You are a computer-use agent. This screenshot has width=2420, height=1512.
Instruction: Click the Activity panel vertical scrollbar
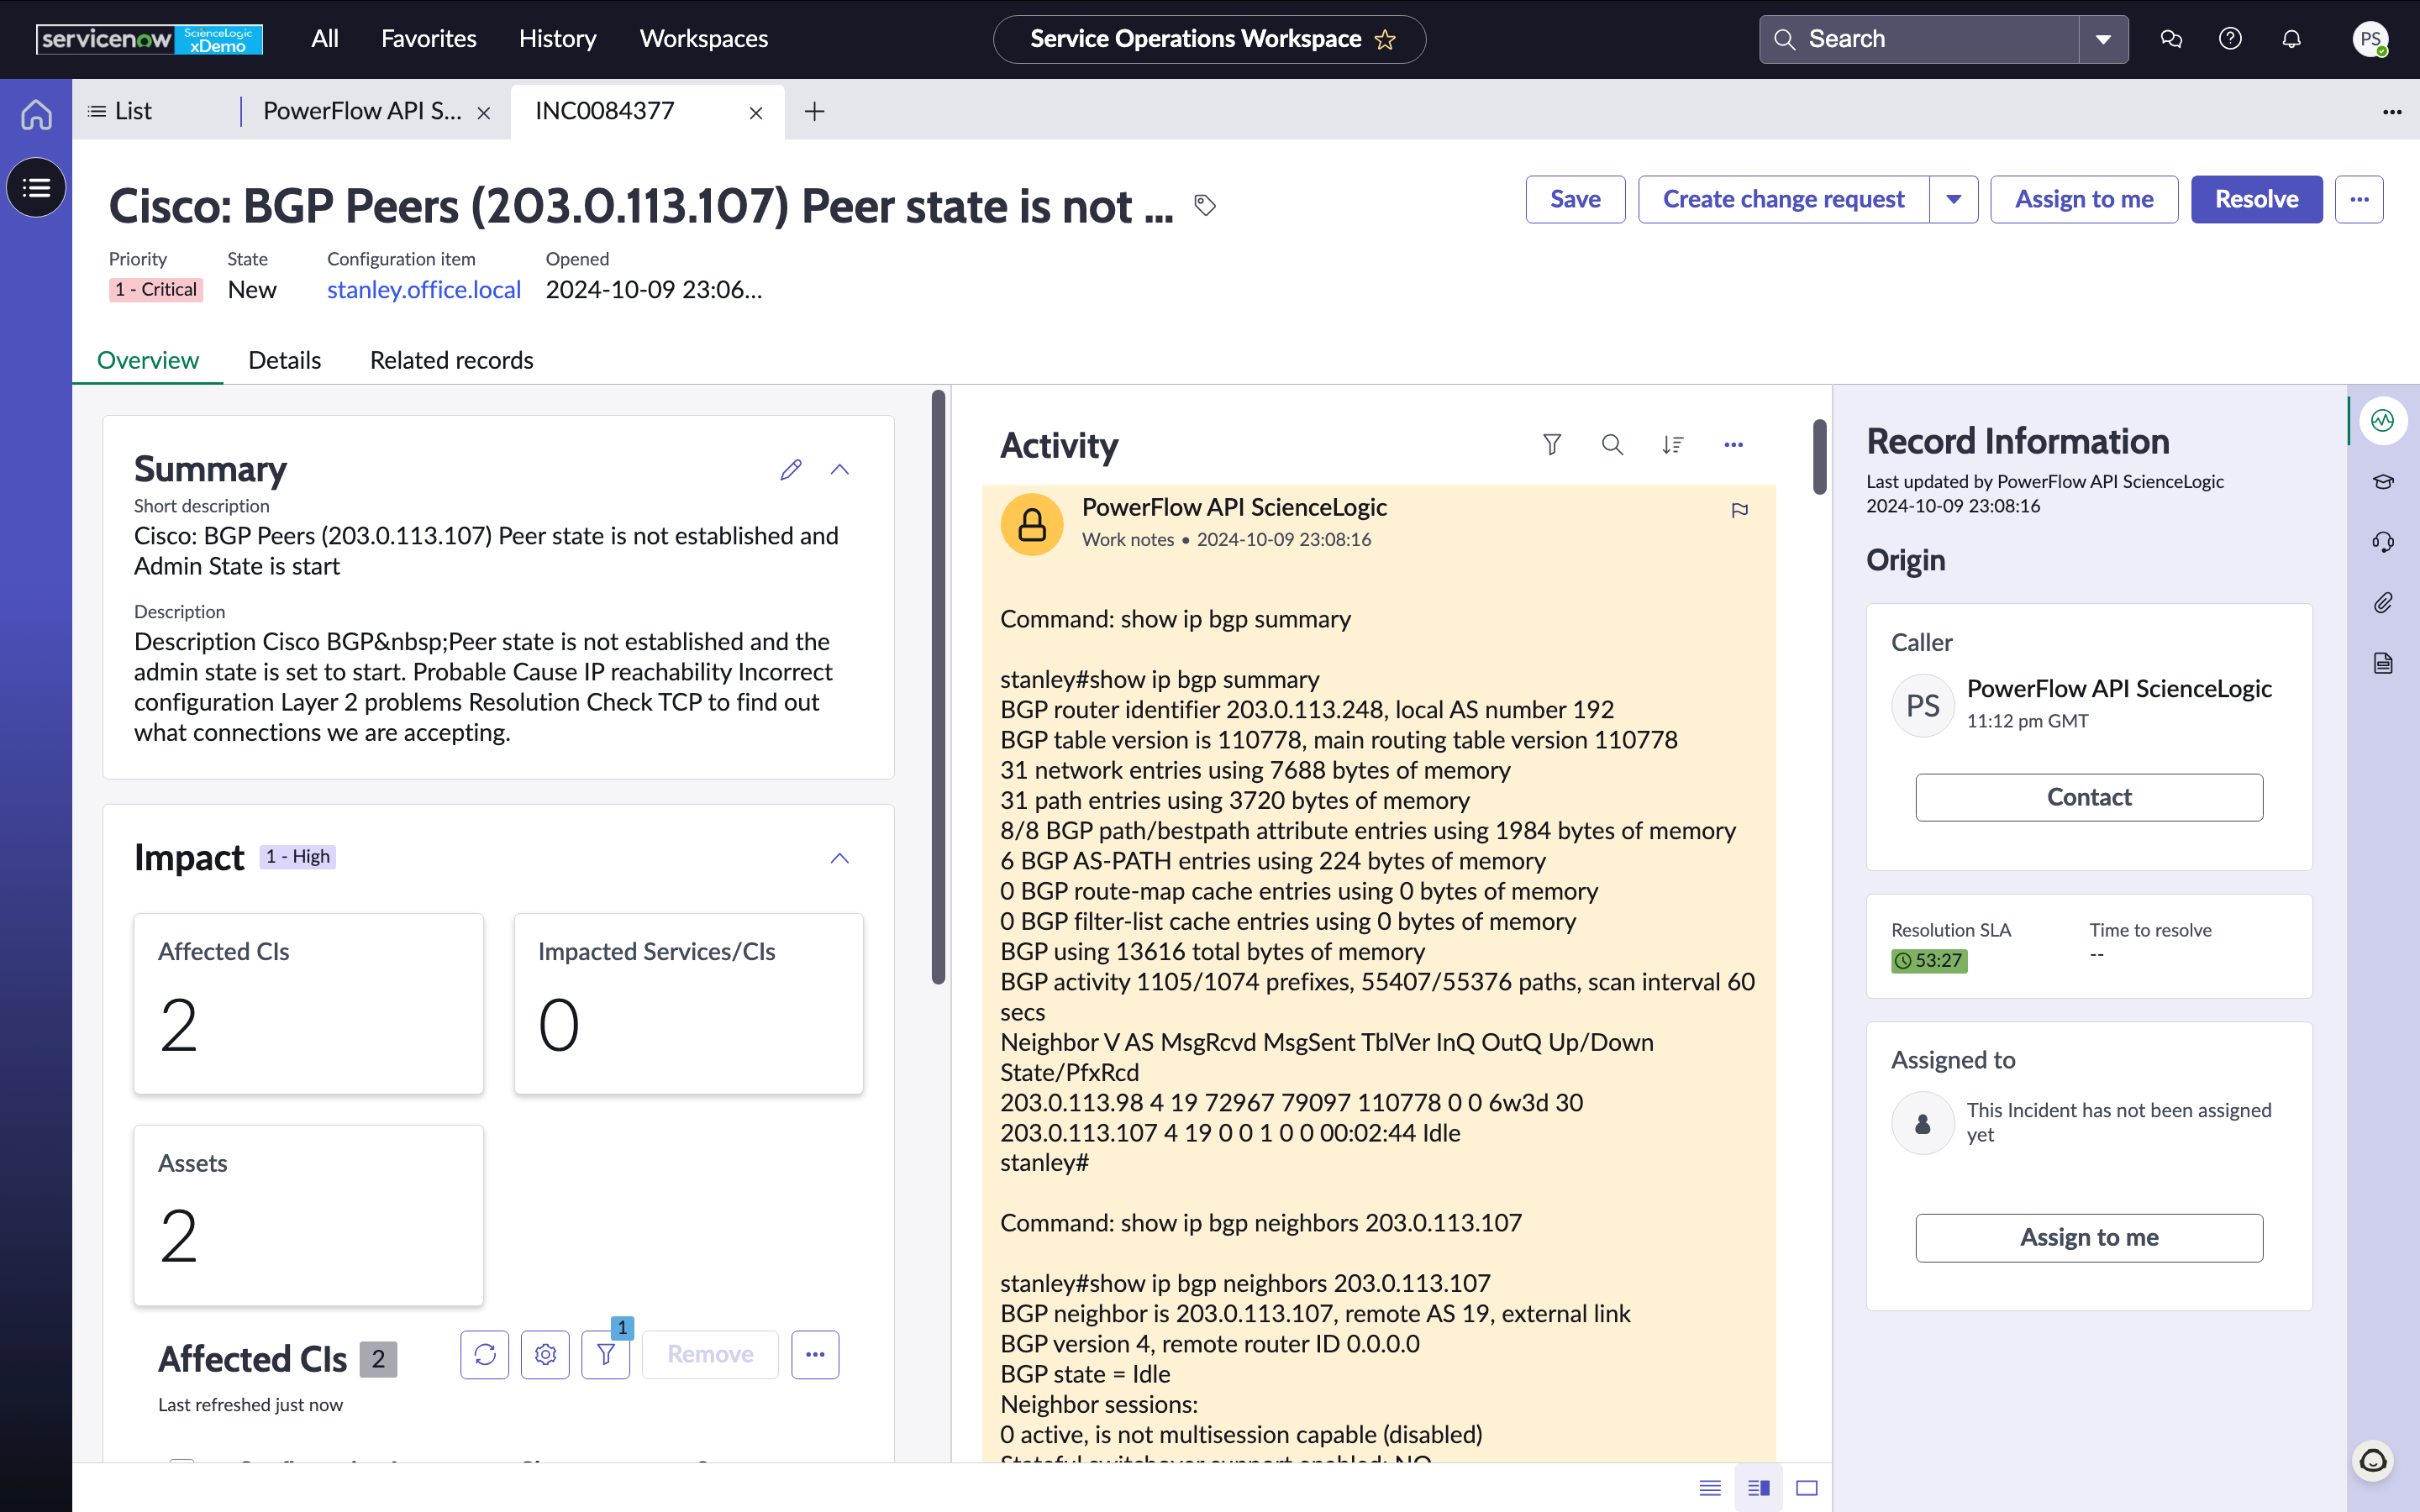click(1819, 457)
